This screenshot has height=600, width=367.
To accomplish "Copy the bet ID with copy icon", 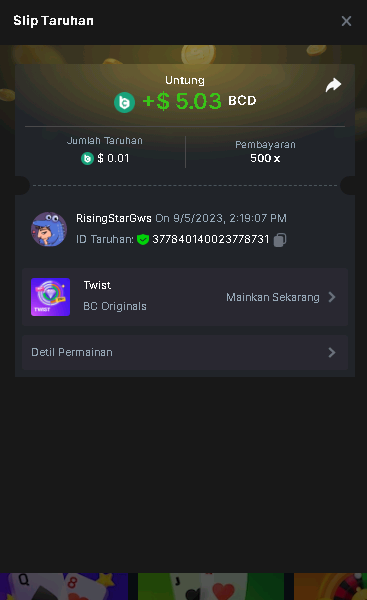I will [x=280, y=240].
